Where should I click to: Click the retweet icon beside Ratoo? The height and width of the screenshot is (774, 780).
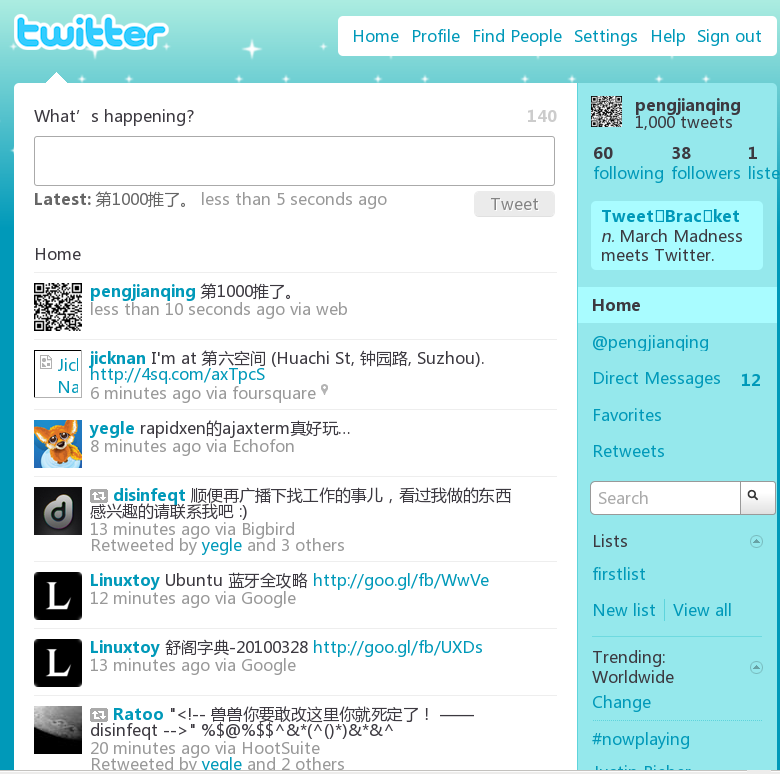click(99, 714)
